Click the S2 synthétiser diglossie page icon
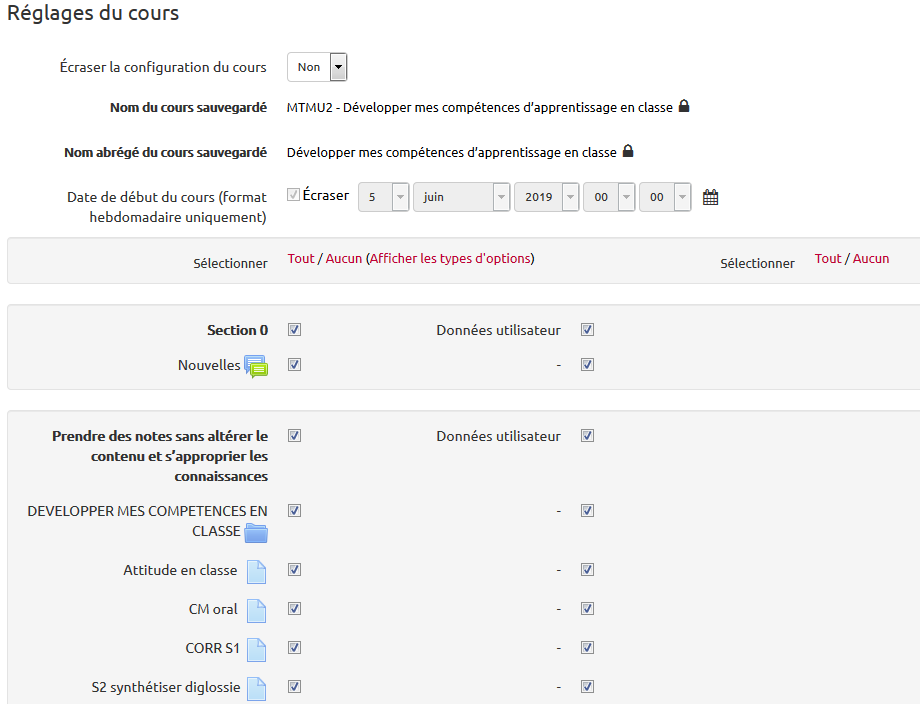Image resolution: width=920 pixels, height=704 pixels. coord(257,688)
